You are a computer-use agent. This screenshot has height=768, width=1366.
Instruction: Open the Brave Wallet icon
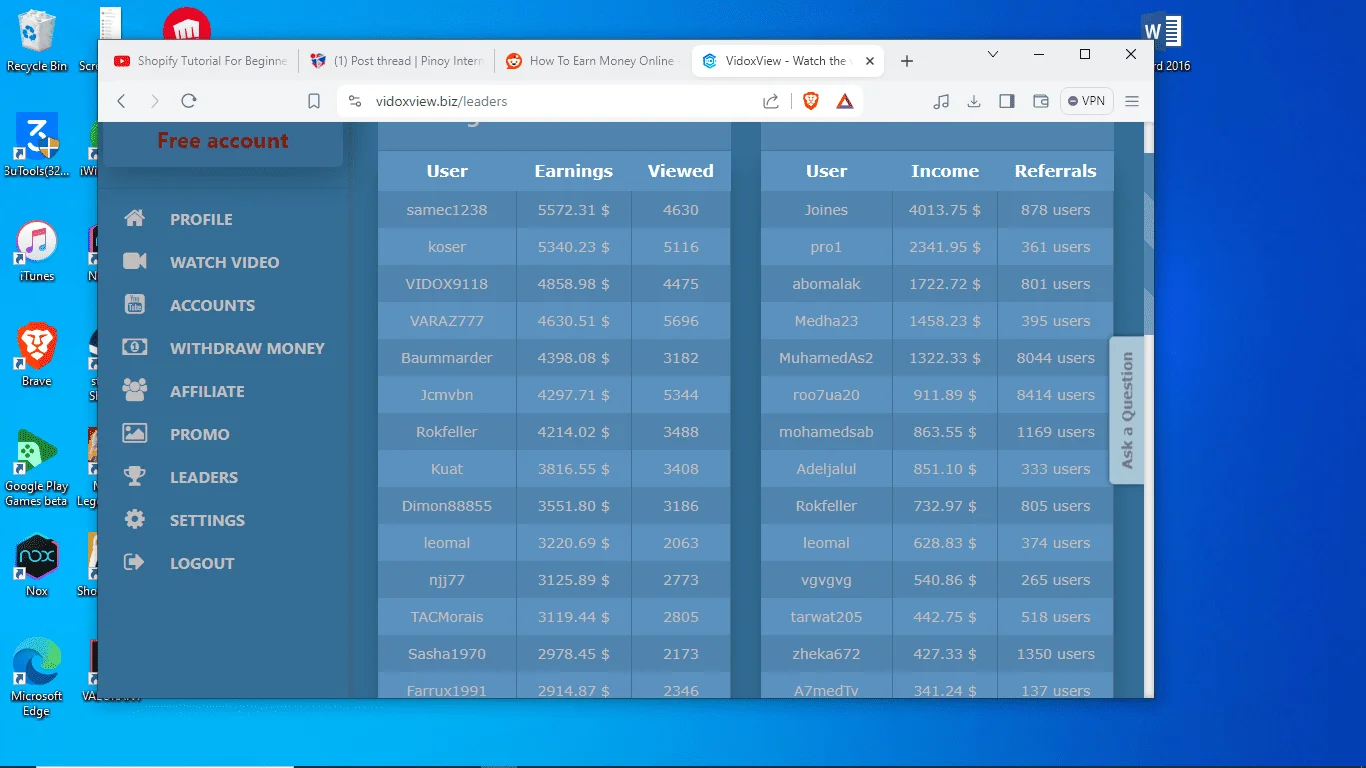(1041, 101)
